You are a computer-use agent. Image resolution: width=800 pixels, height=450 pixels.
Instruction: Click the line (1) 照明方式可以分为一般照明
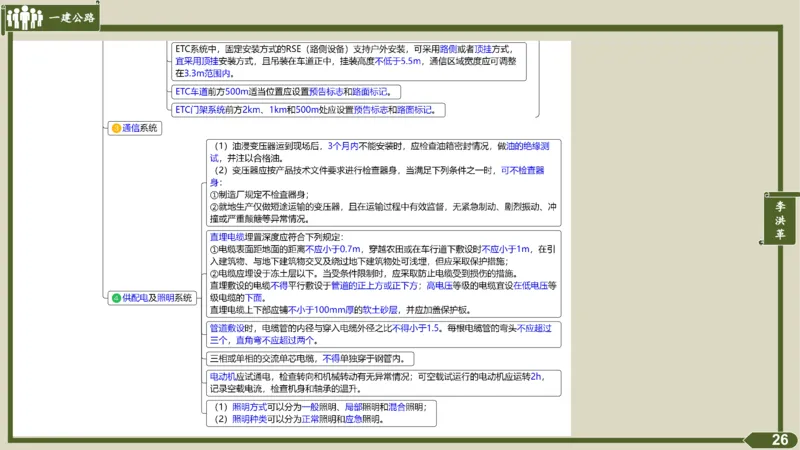pyautogui.click(x=320, y=407)
